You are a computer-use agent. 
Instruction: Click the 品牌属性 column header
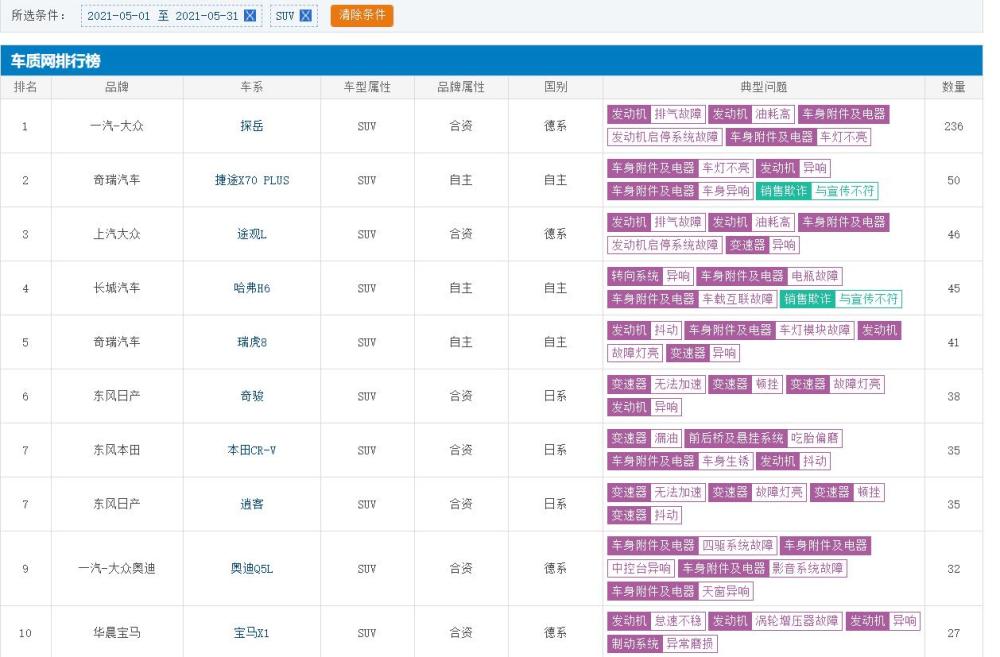(x=461, y=87)
